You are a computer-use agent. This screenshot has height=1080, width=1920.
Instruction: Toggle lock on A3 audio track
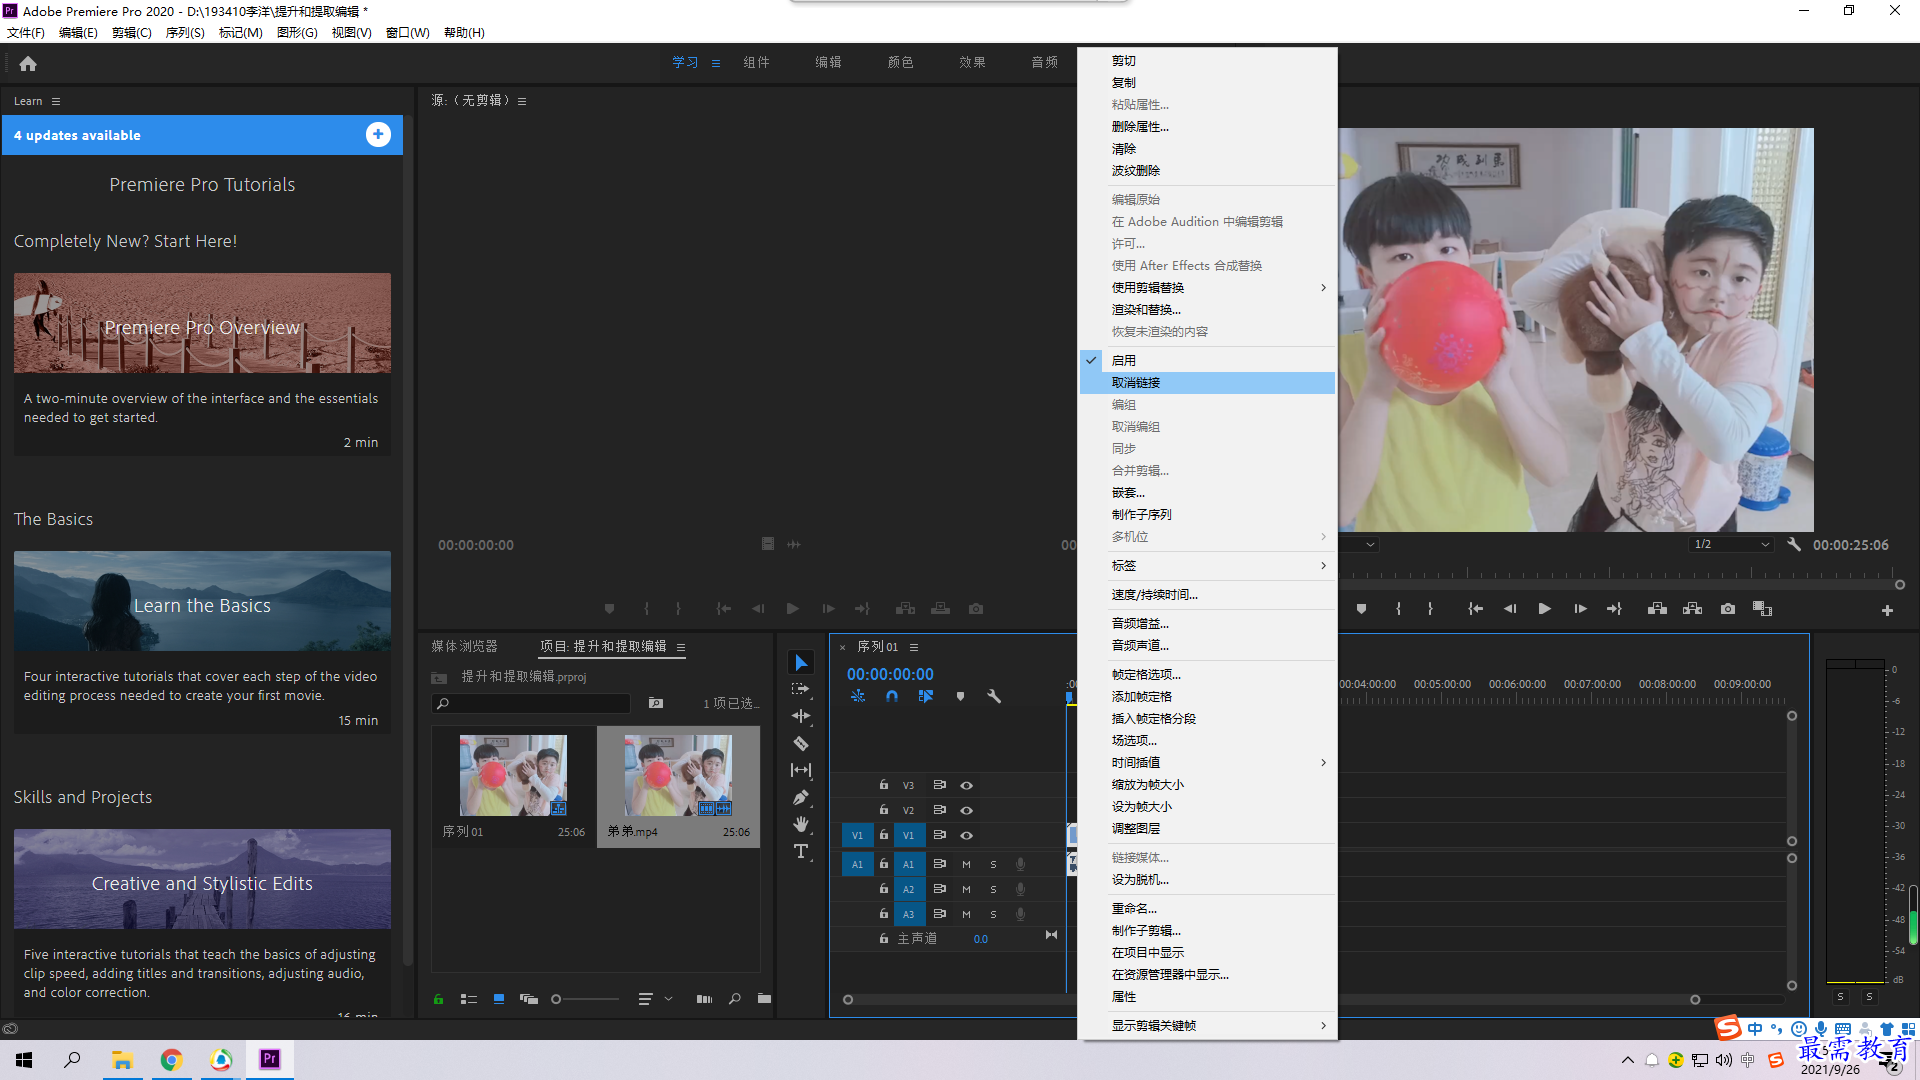pos(884,914)
